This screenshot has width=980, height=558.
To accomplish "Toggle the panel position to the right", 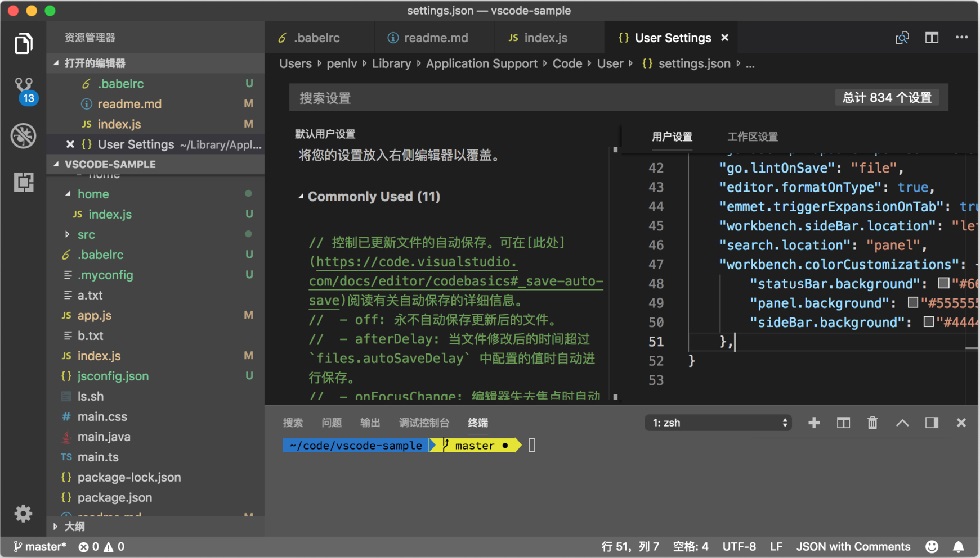I will 931,423.
